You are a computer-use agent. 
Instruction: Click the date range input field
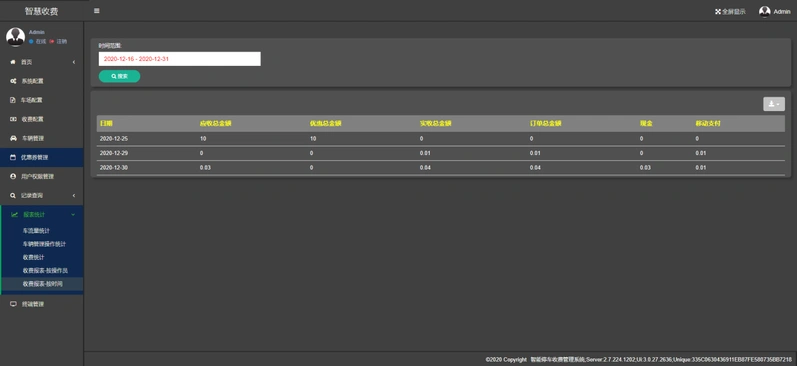179,59
